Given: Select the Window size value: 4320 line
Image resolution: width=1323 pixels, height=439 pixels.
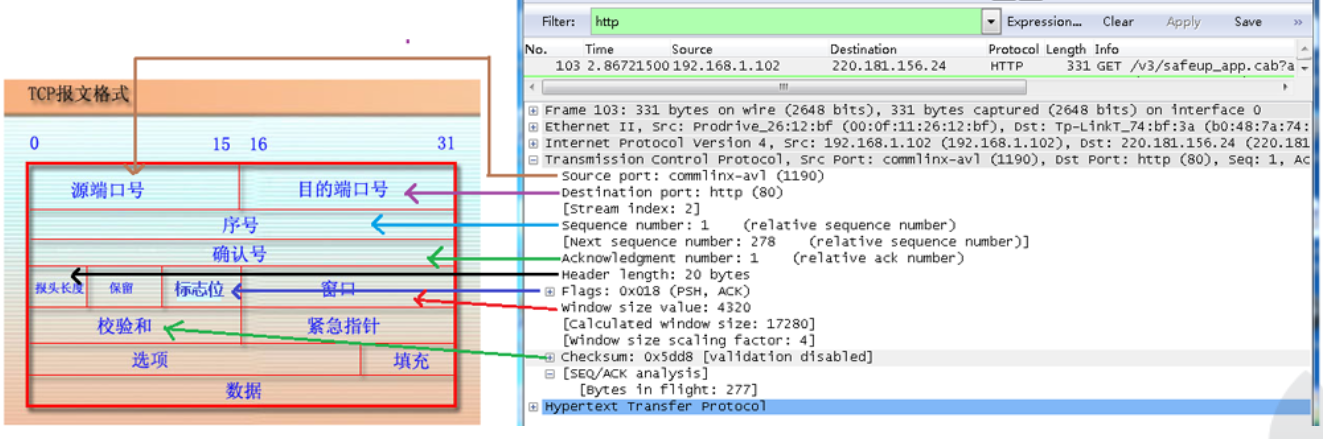Looking at the screenshot, I should click(x=655, y=307).
